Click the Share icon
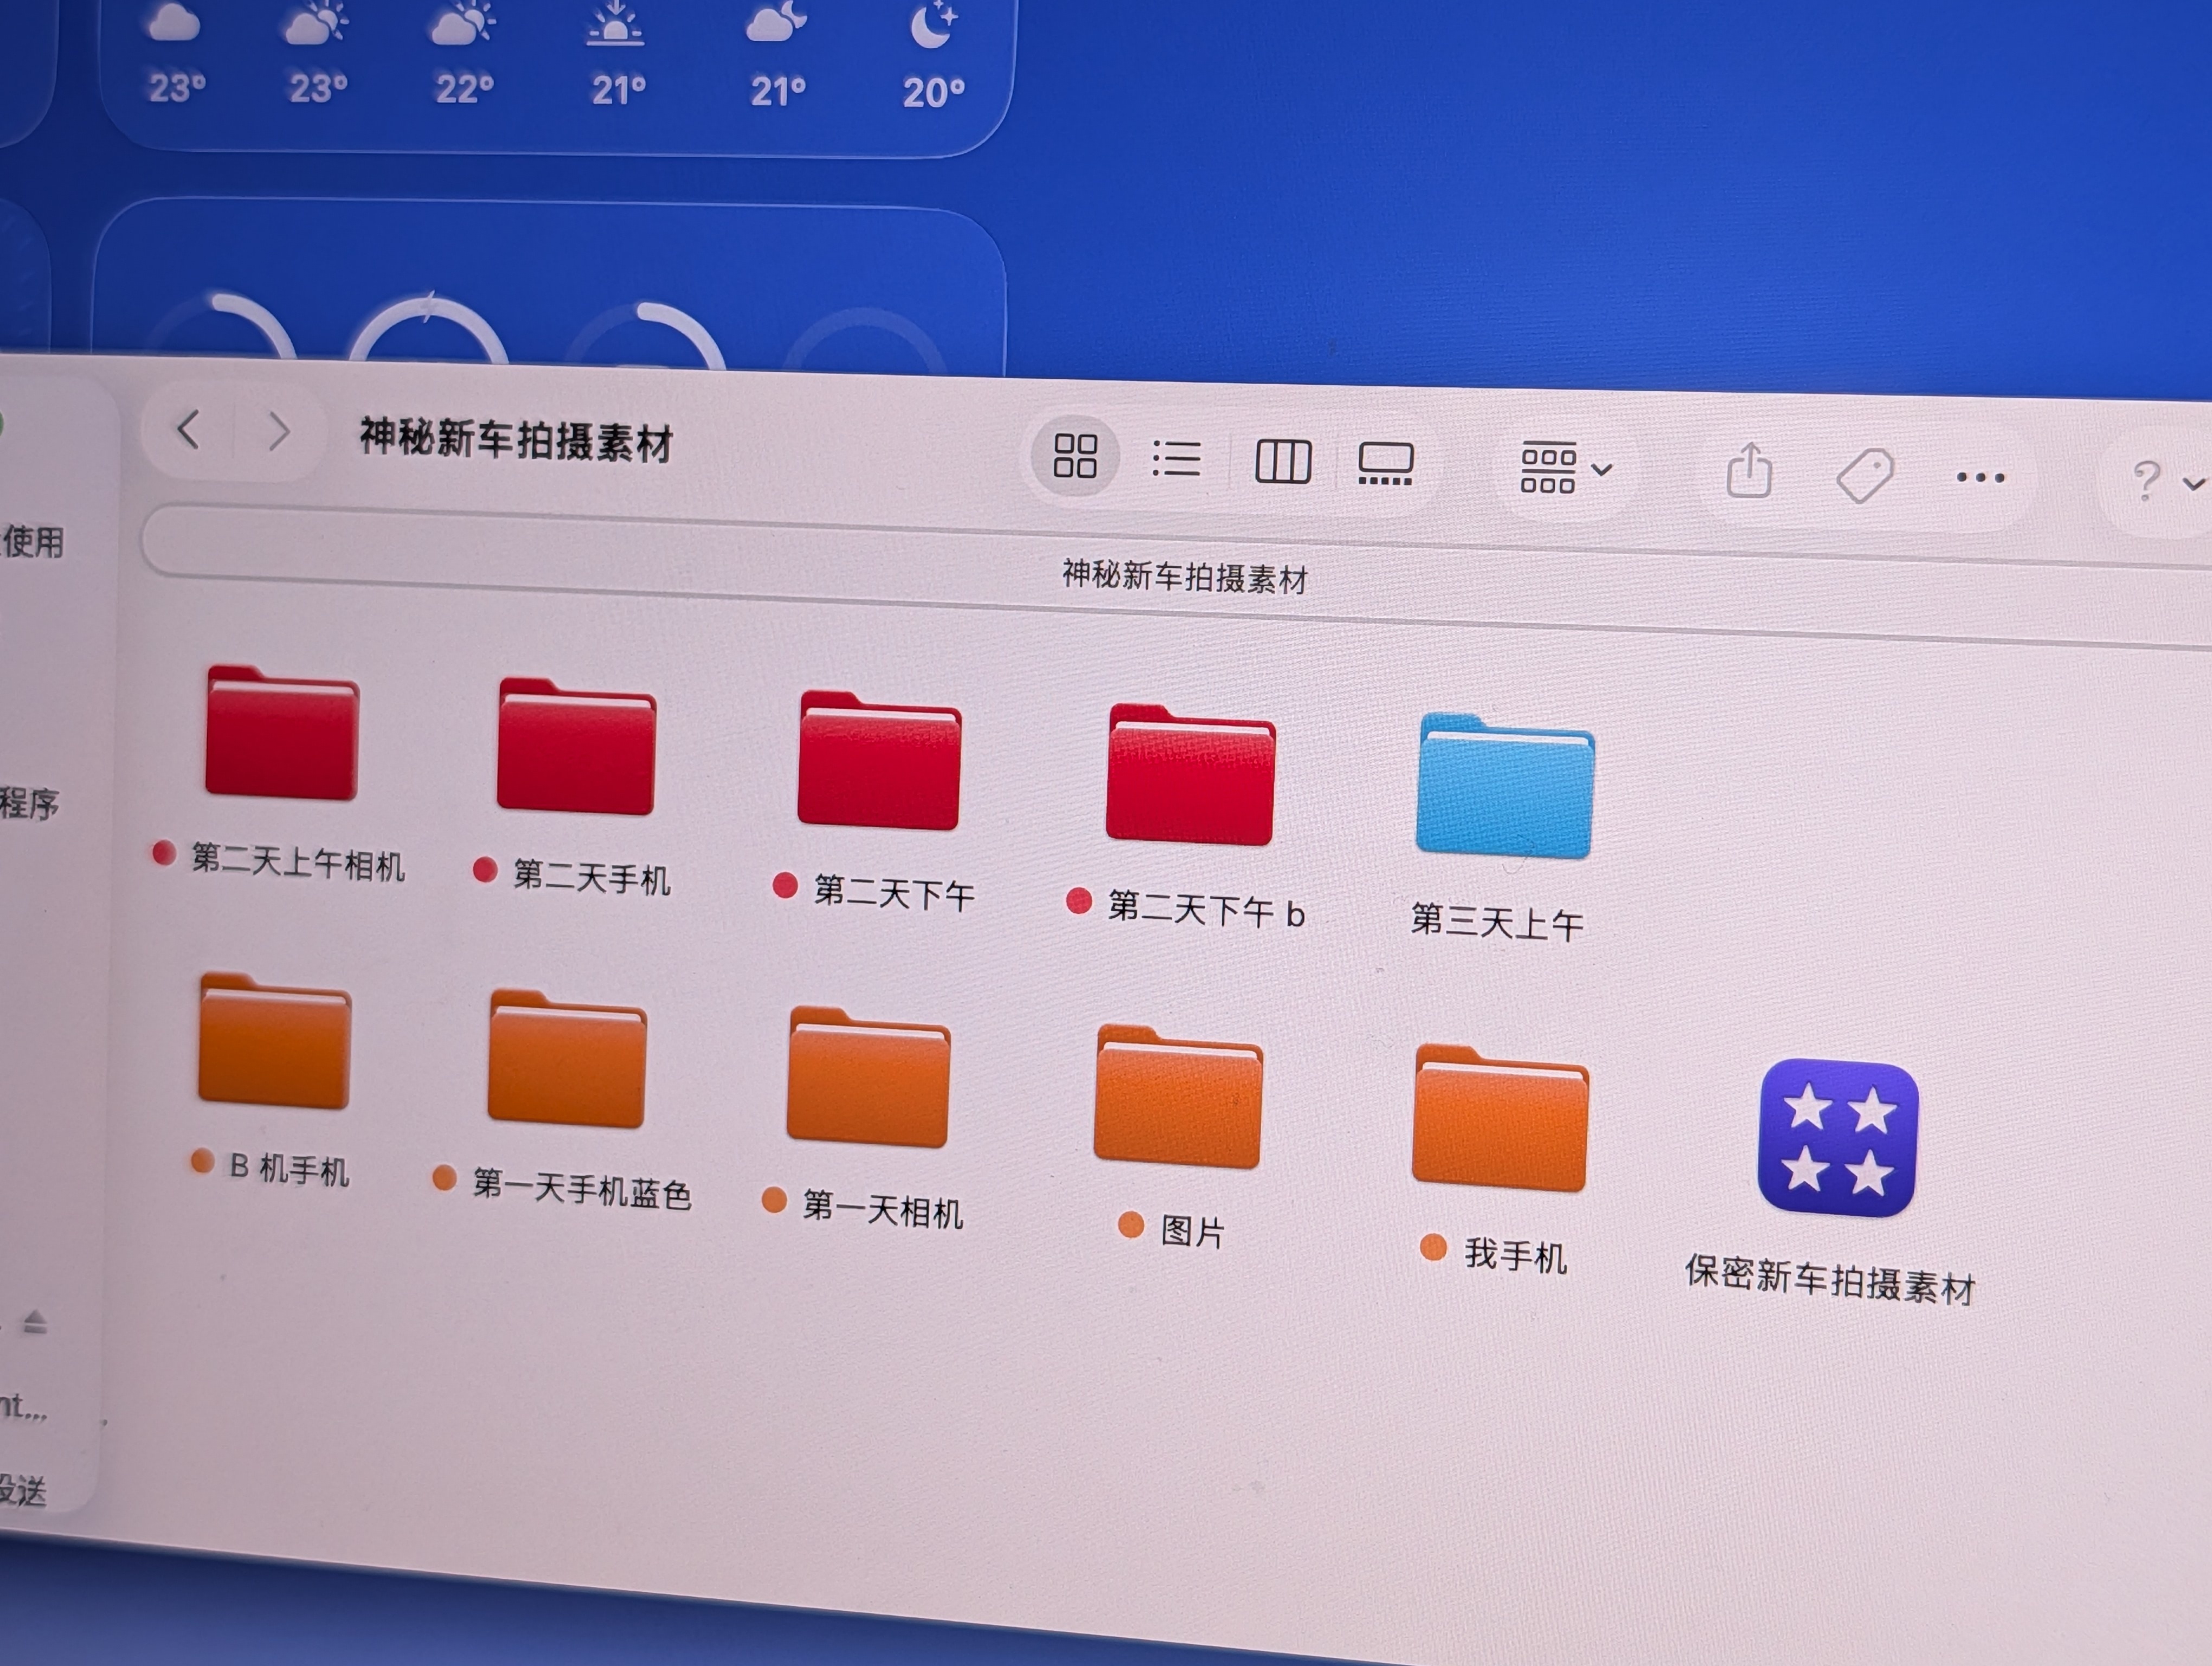The image size is (2212, 1666). click(x=1749, y=470)
